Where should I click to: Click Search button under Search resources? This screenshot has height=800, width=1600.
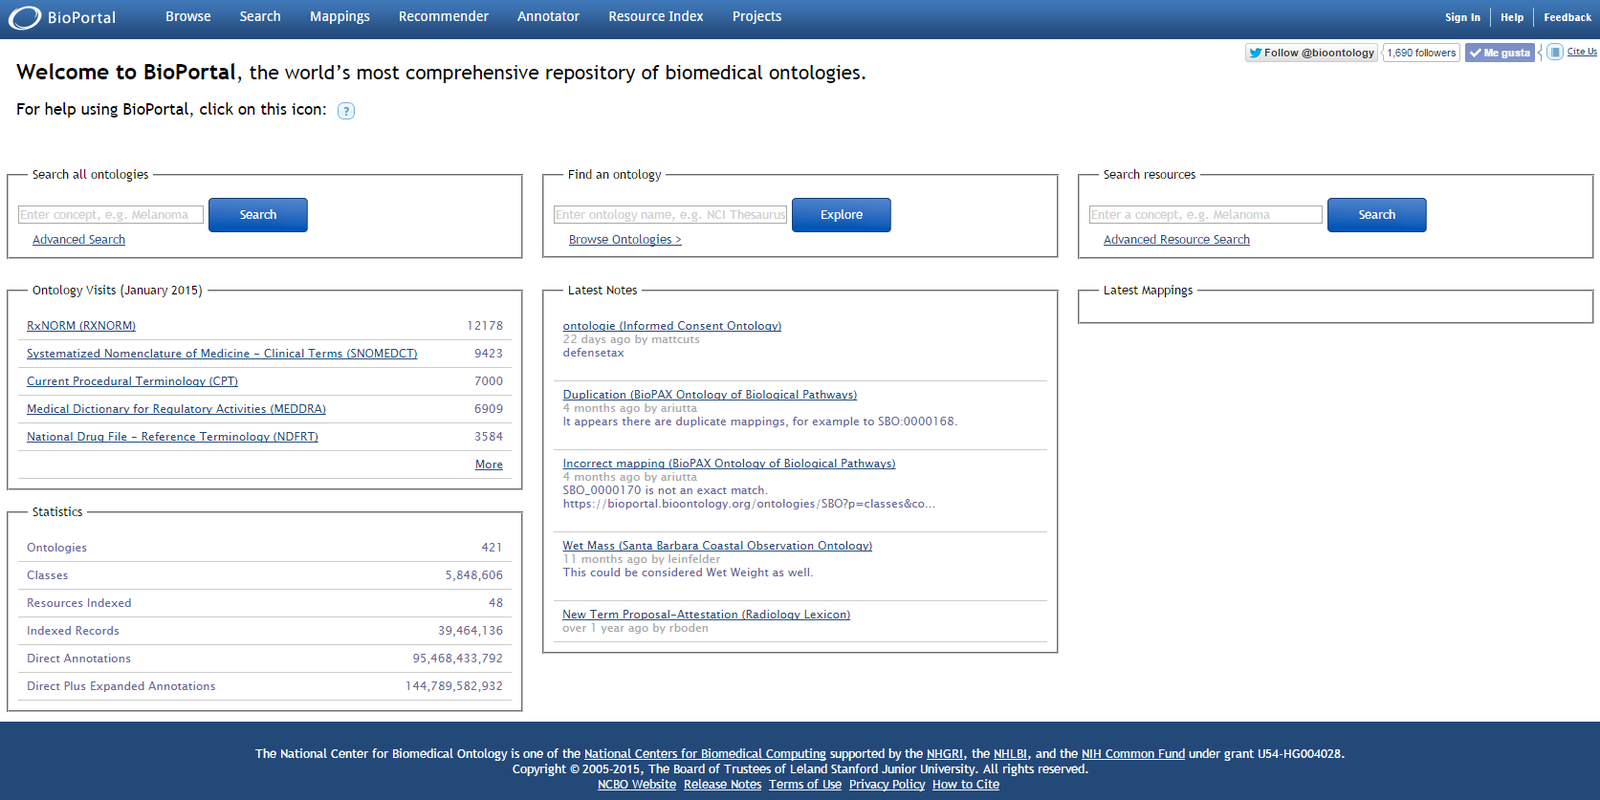point(1377,215)
